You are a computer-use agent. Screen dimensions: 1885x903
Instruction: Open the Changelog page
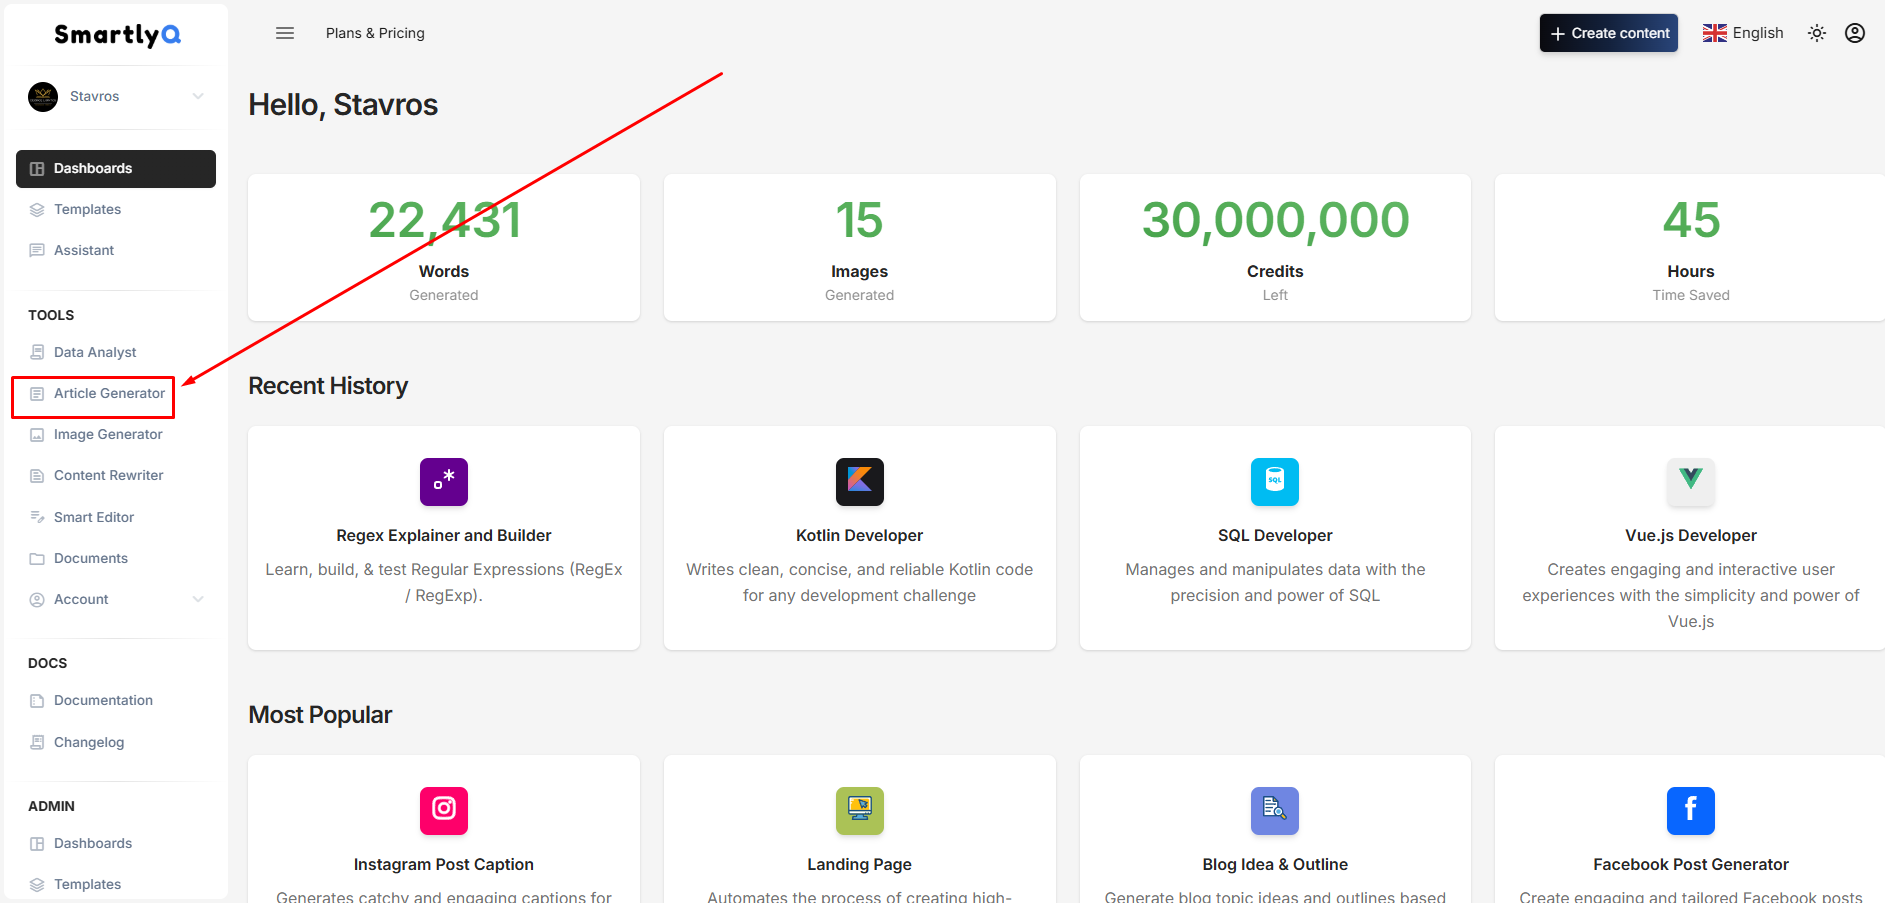pyautogui.click(x=116, y=742)
